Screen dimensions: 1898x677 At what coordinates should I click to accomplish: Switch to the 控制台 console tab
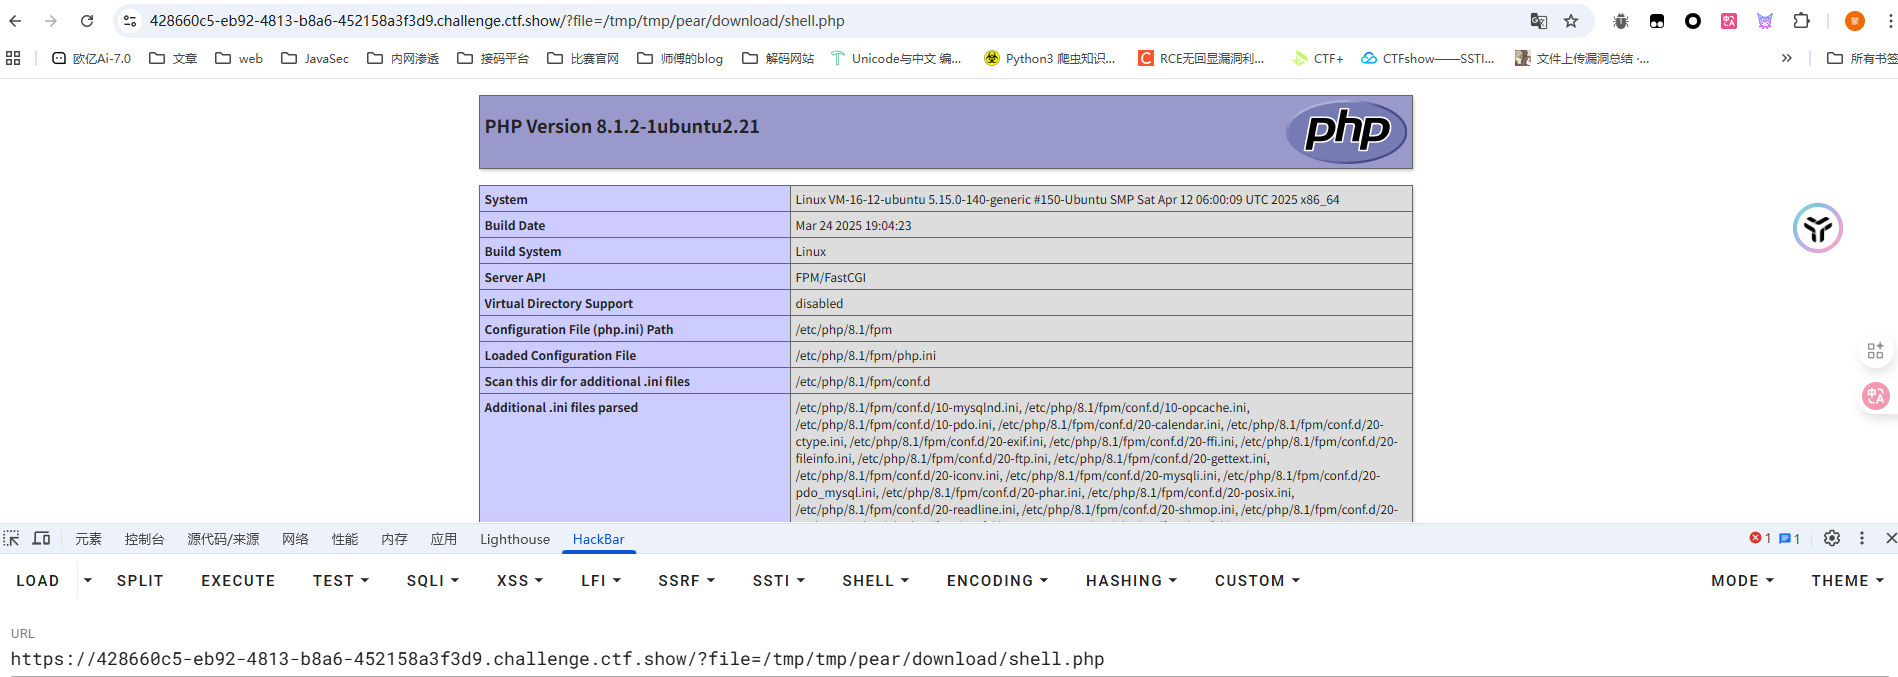coord(144,539)
